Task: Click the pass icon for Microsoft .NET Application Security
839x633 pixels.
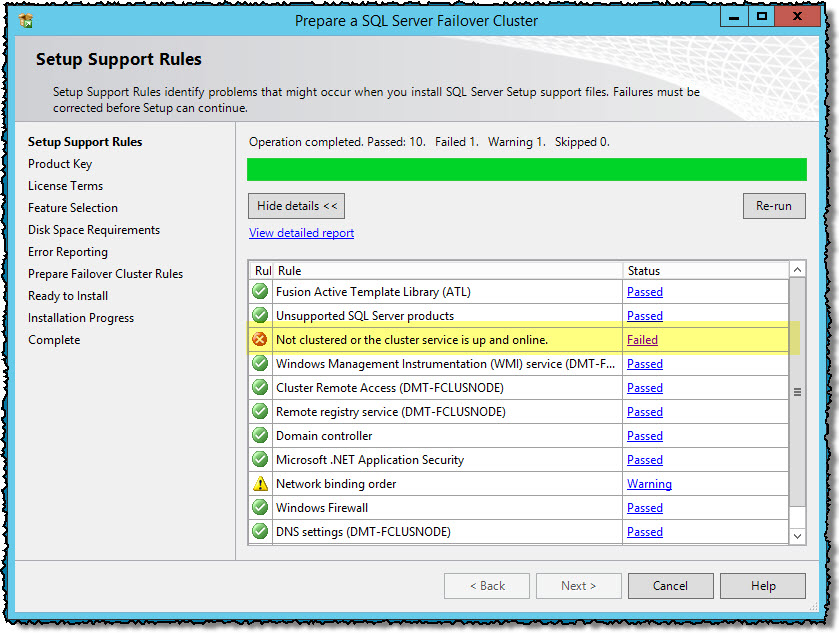Action: tap(260, 459)
